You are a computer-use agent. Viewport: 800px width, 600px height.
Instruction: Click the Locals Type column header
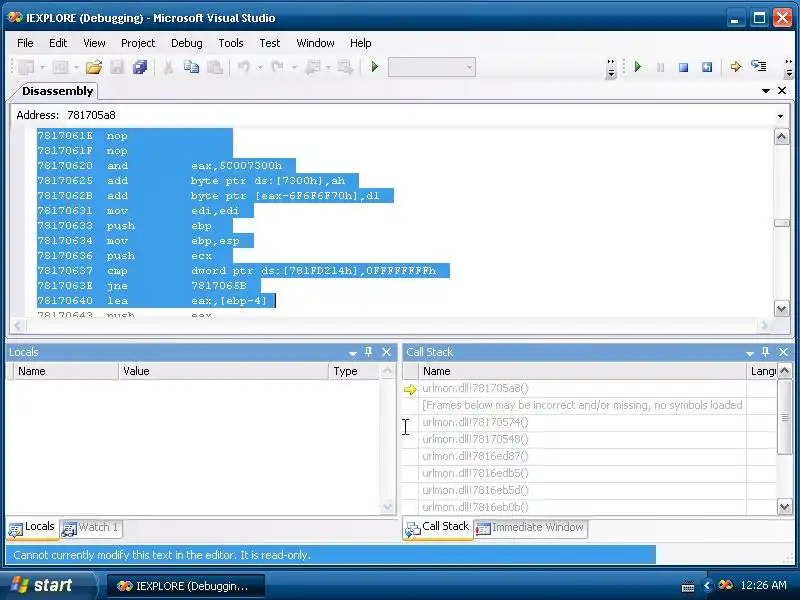(x=355, y=371)
